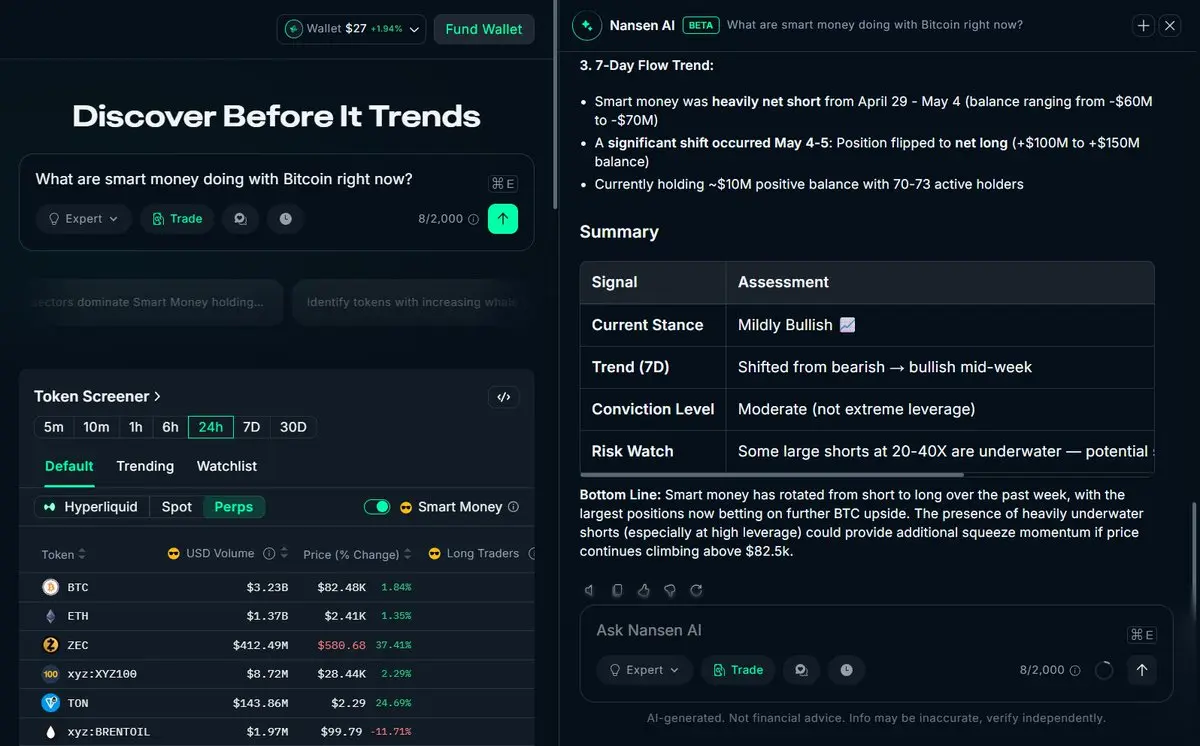
Task: Click info icon next to Smart Money
Action: tap(513, 507)
